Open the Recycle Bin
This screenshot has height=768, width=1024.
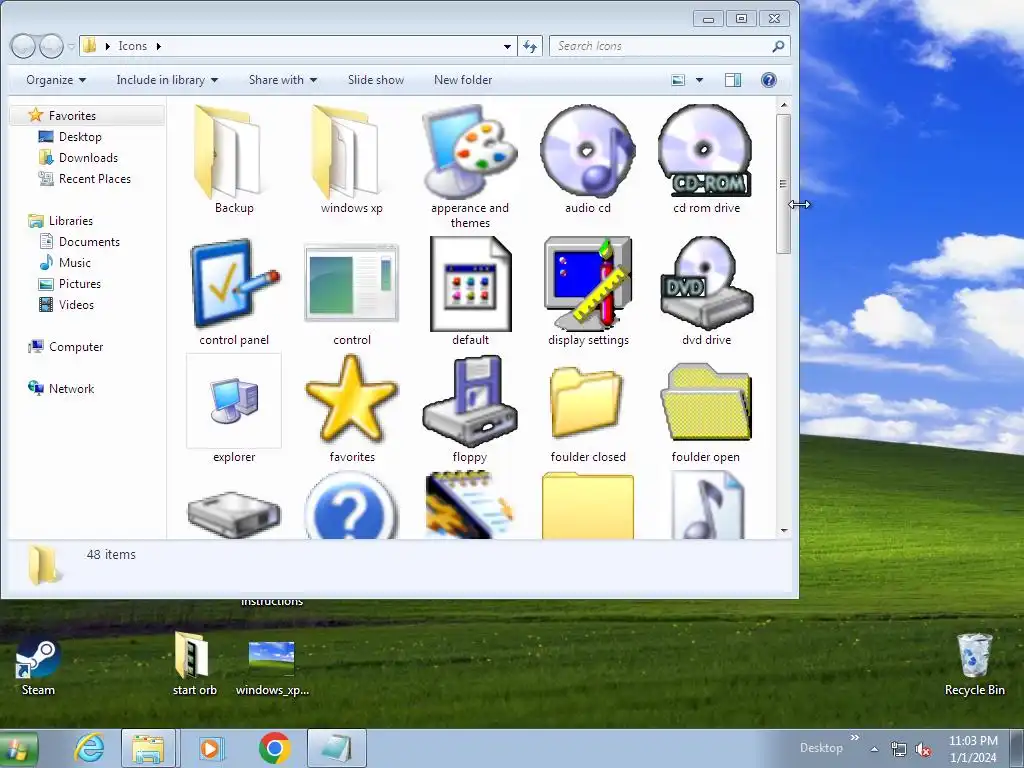click(x=974, y=665)
